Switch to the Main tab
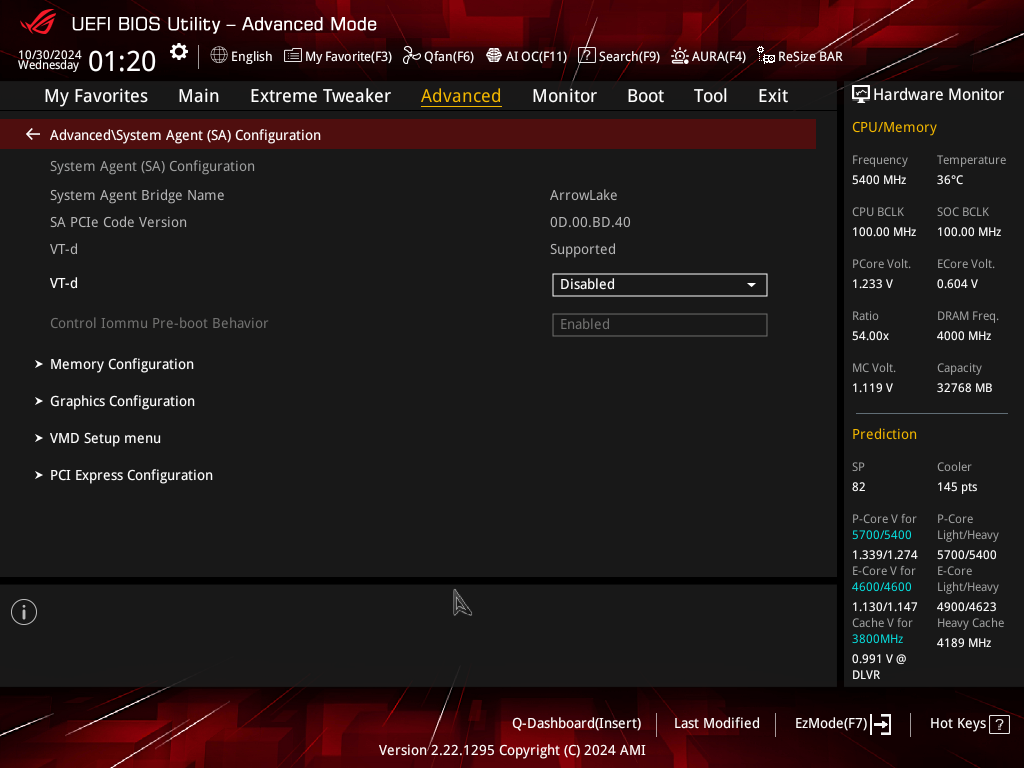The height and width of the screenshot is (768, 1024). tap(199, 96)
